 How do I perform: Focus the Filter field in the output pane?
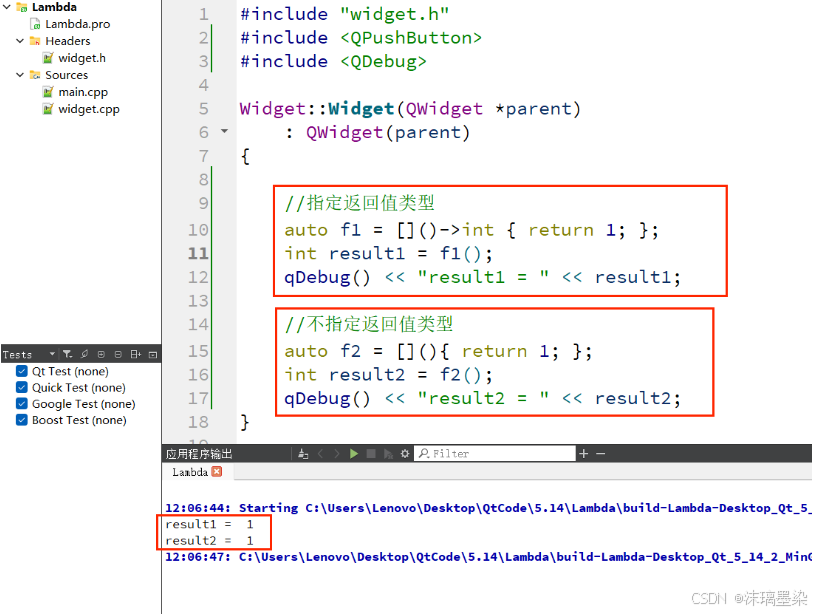click(495, 454)
